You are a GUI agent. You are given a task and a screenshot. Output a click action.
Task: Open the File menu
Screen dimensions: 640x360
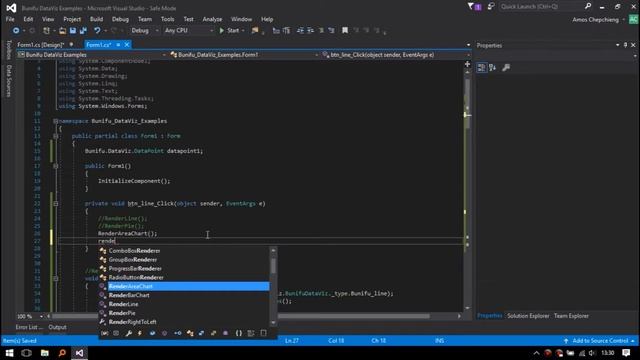pos(10,19)
